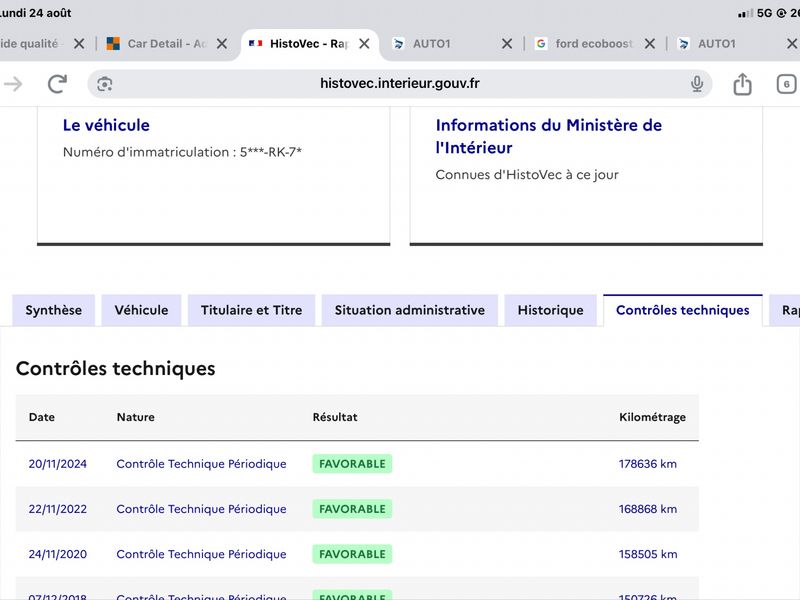
Task: Click the date 20/11/2024
Action: click(x=58, y=464)
